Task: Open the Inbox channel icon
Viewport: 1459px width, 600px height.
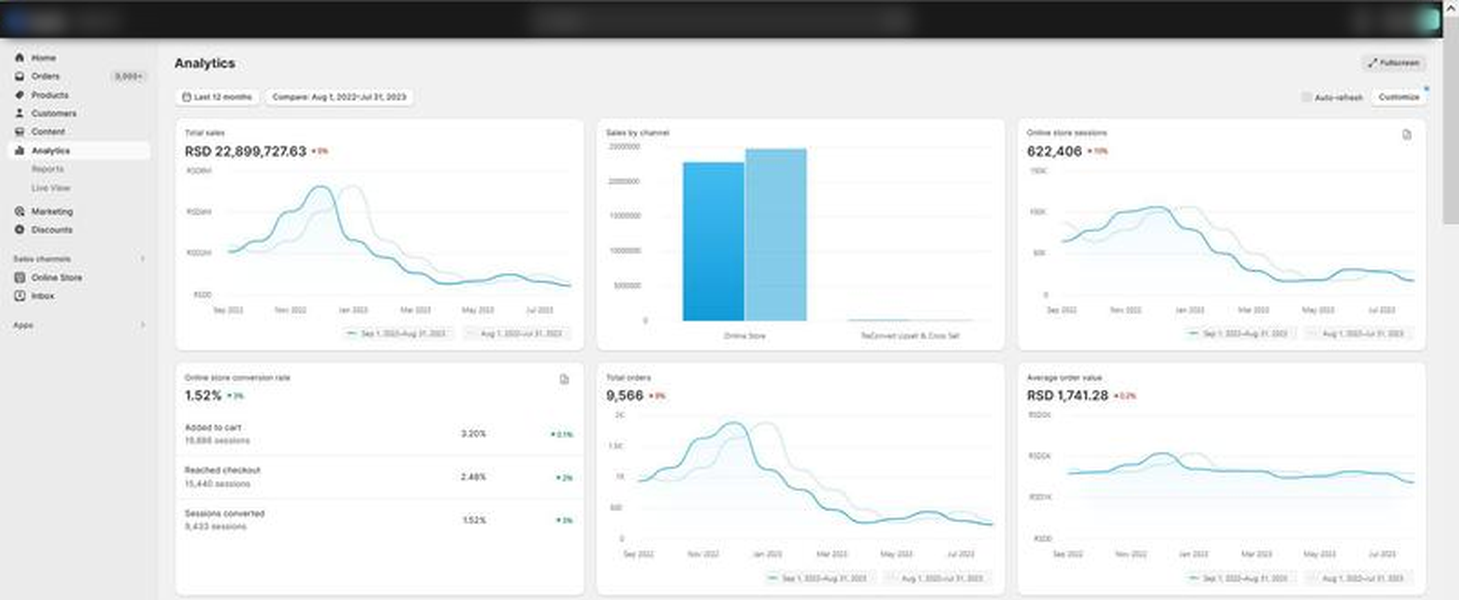Action: coord(19,296)
